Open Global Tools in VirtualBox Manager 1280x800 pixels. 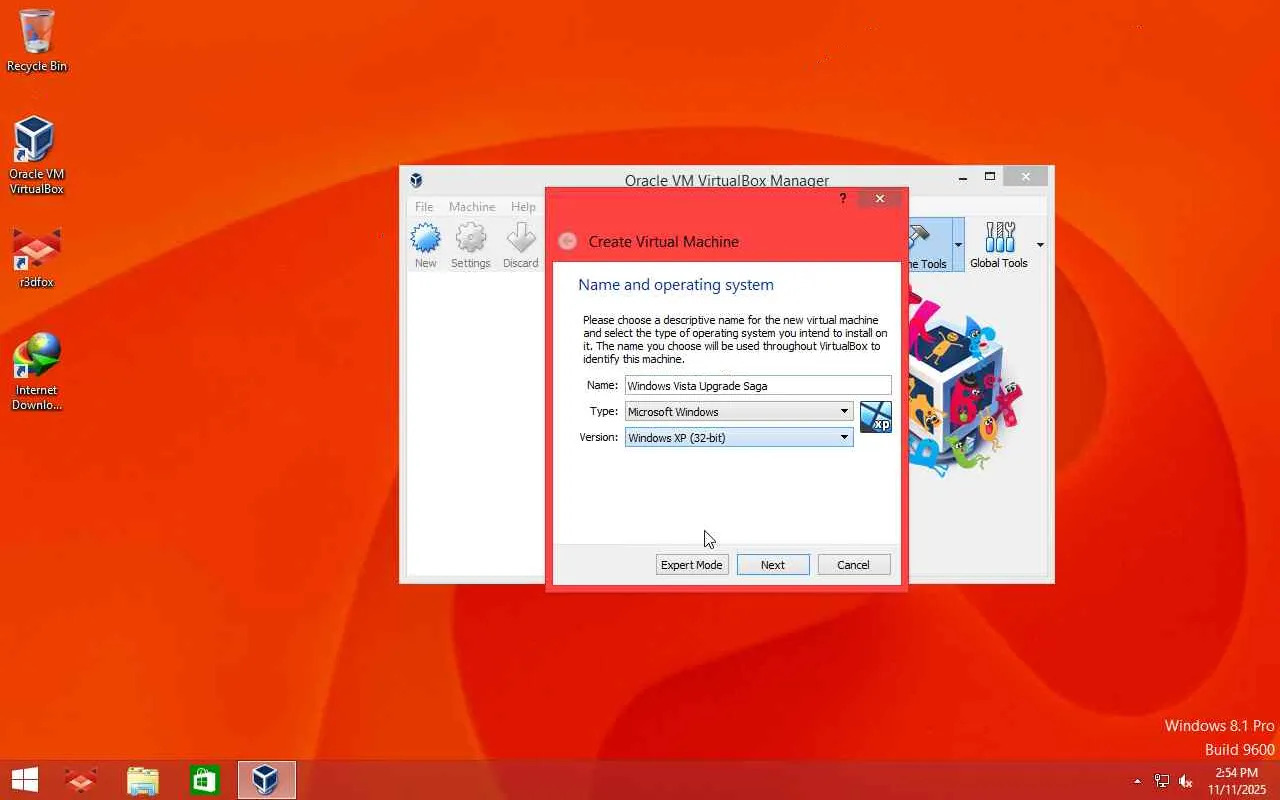(x=999, y=245)
